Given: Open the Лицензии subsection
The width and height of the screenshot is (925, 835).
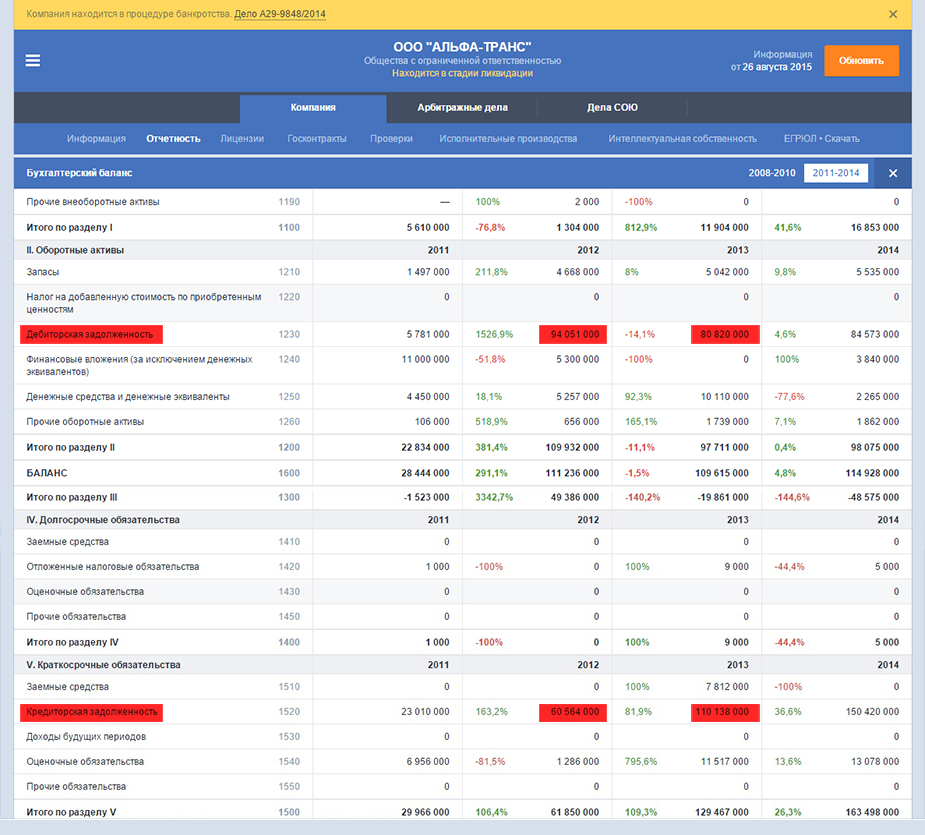Looking at the screenshot, I should tap(242, 139).
